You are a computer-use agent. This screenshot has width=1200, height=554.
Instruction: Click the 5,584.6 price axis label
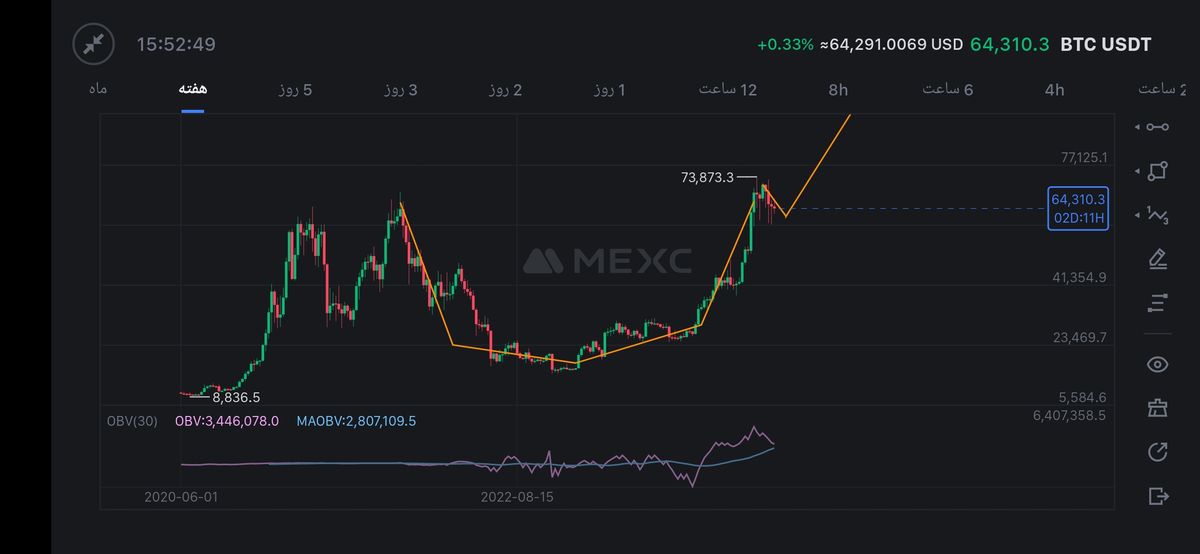click(x=1083, y=397)
